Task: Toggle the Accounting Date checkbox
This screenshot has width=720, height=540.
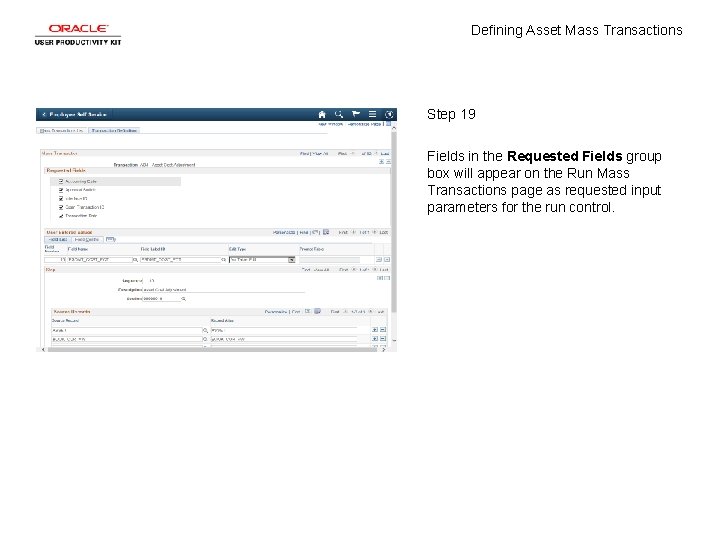Action: click(x=61, y=182)
